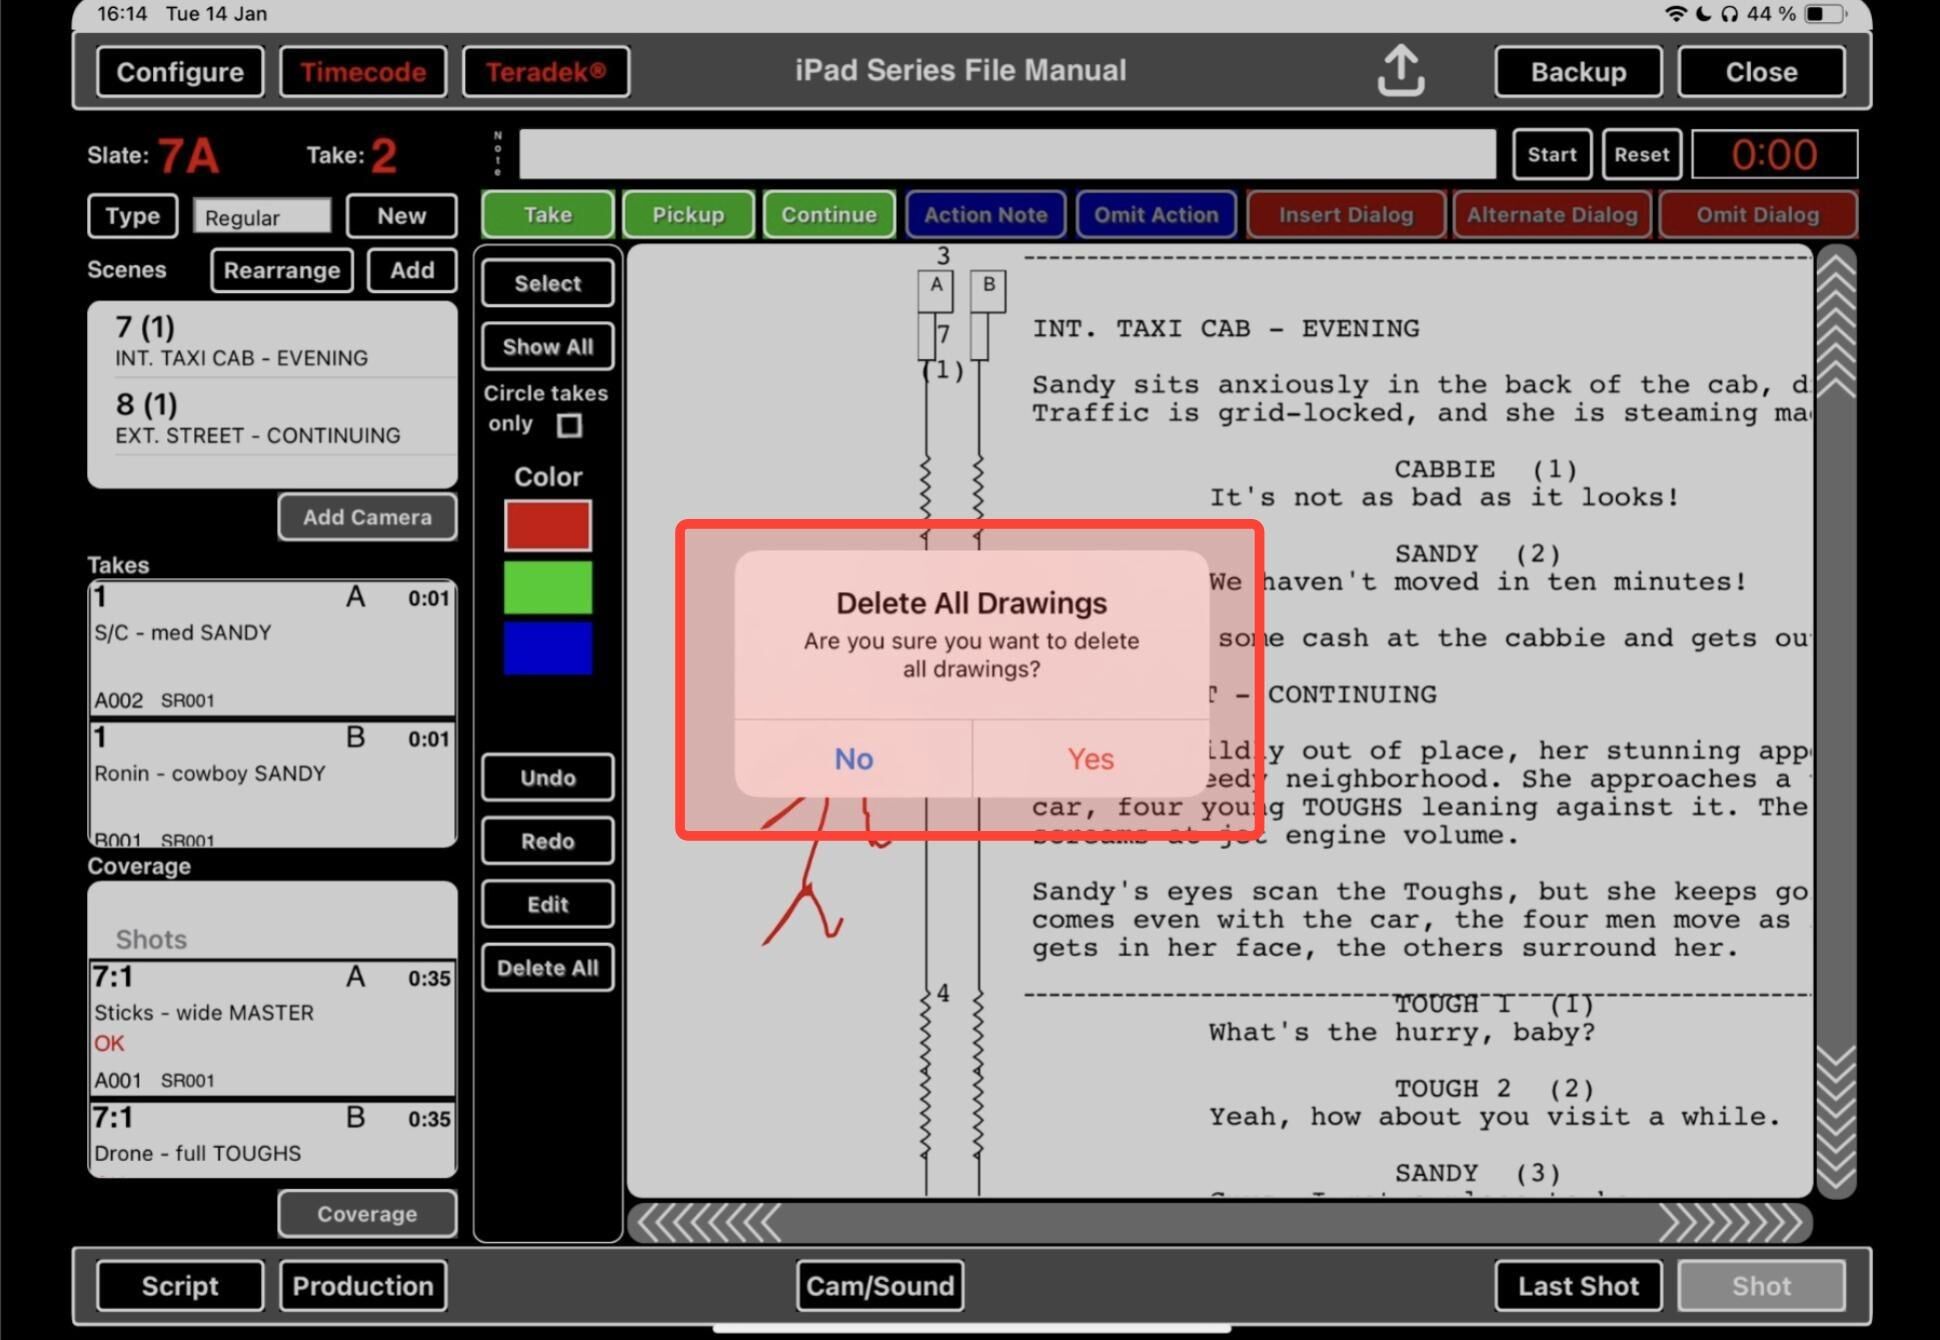
Task: Click the note text field
Action: click(1007, 154)
